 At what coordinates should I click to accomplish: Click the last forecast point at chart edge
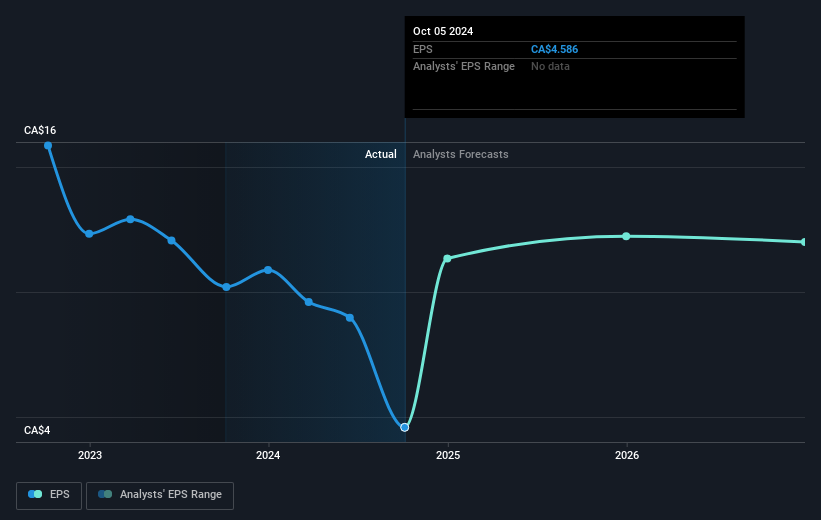pos(803,242)
